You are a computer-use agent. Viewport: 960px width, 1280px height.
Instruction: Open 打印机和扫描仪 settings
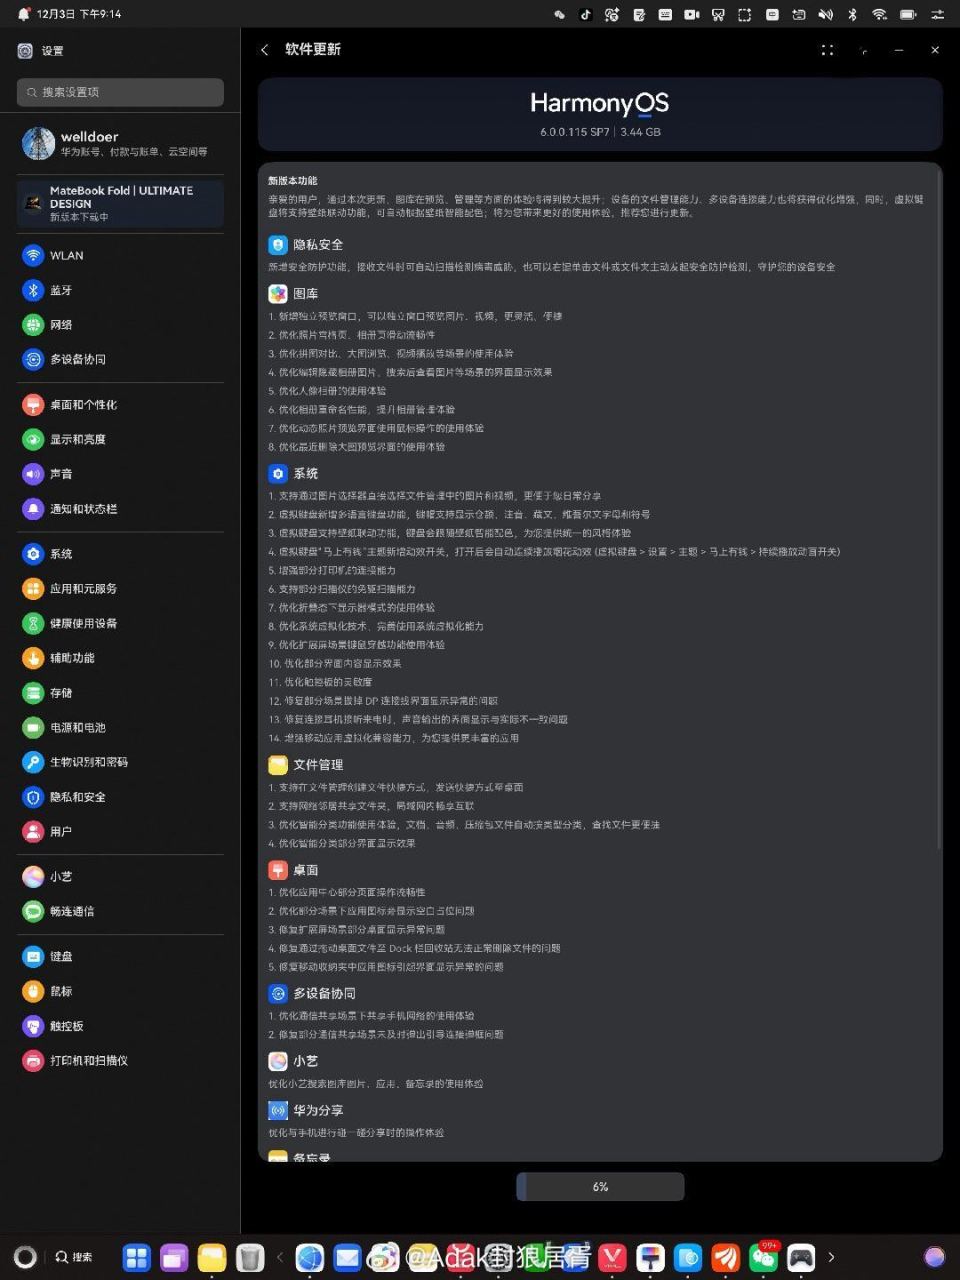(120, 1060)
